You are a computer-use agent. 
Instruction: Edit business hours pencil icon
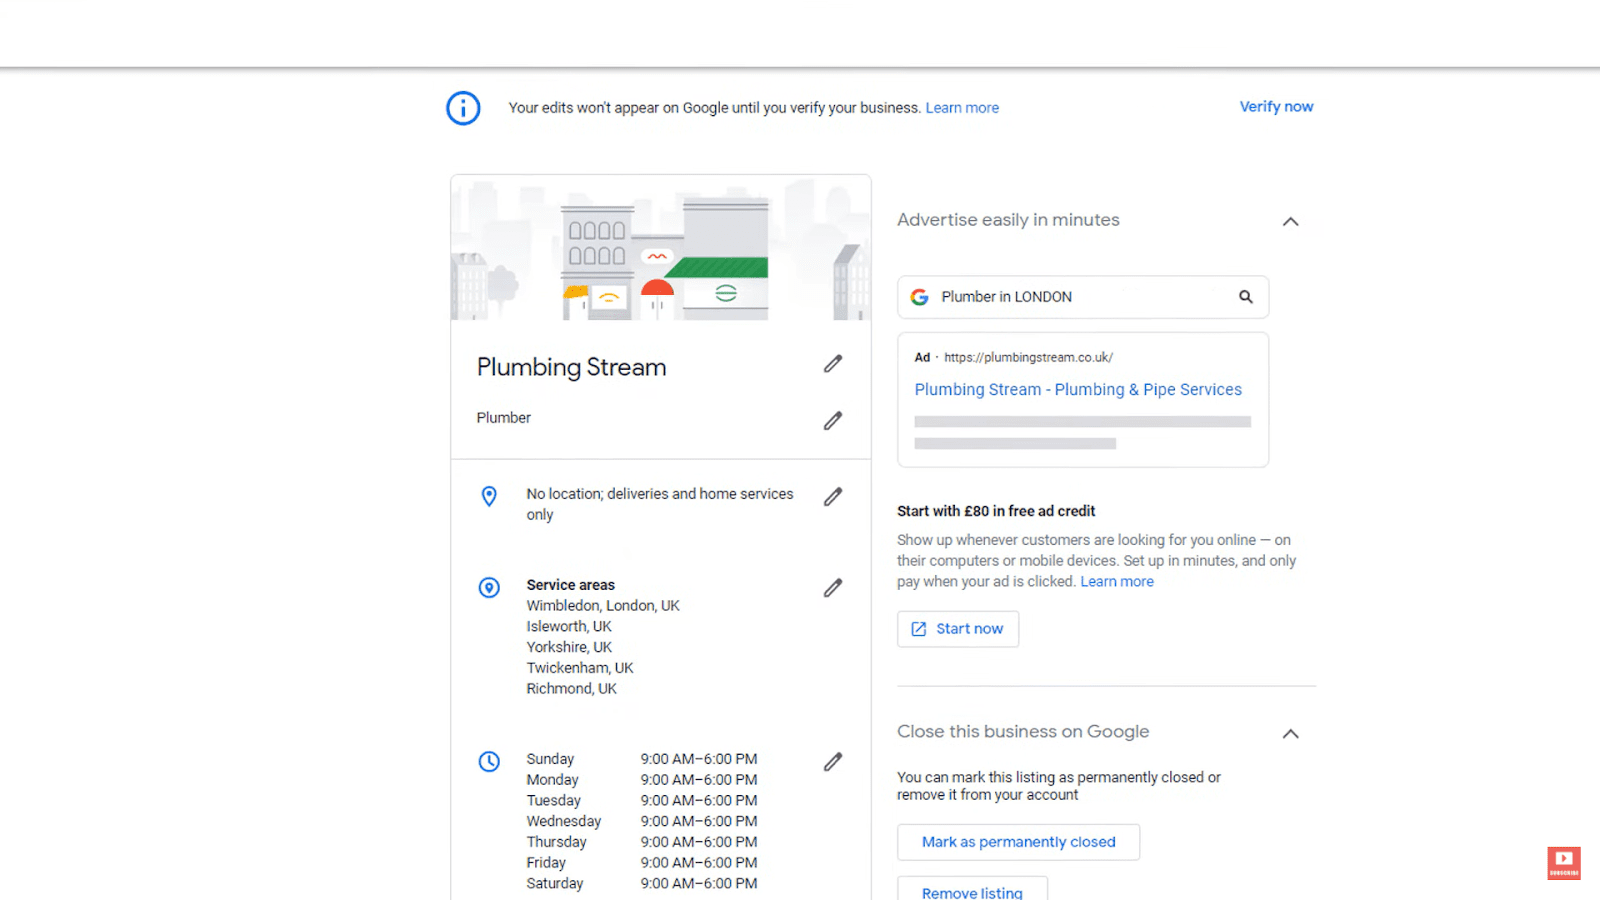point(833,762)
